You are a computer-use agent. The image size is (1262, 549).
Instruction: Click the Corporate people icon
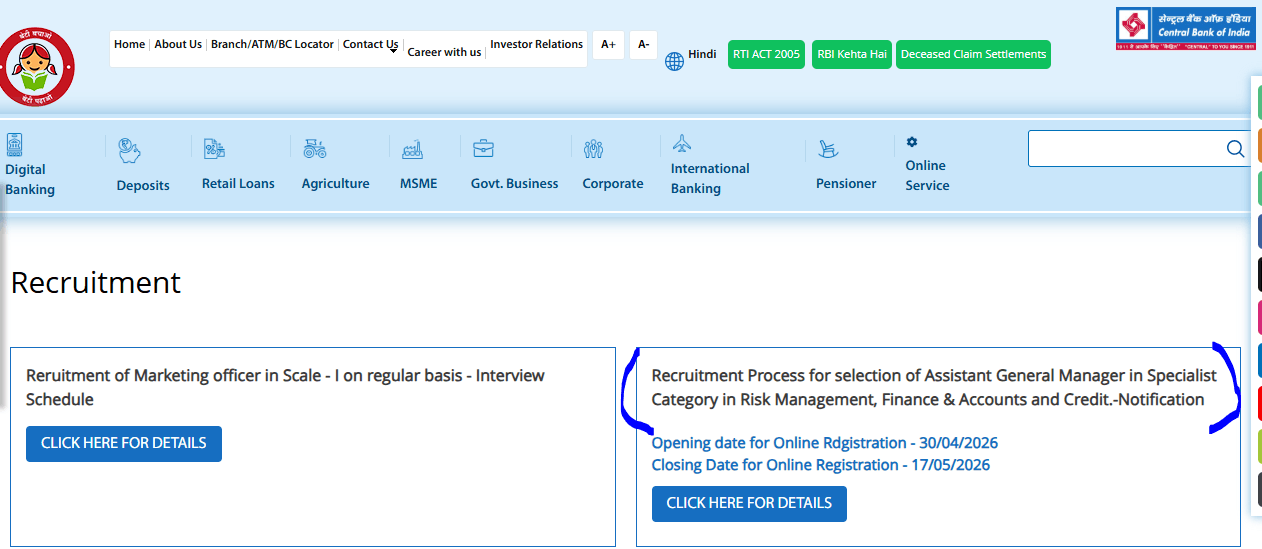(x=594, y=149)
